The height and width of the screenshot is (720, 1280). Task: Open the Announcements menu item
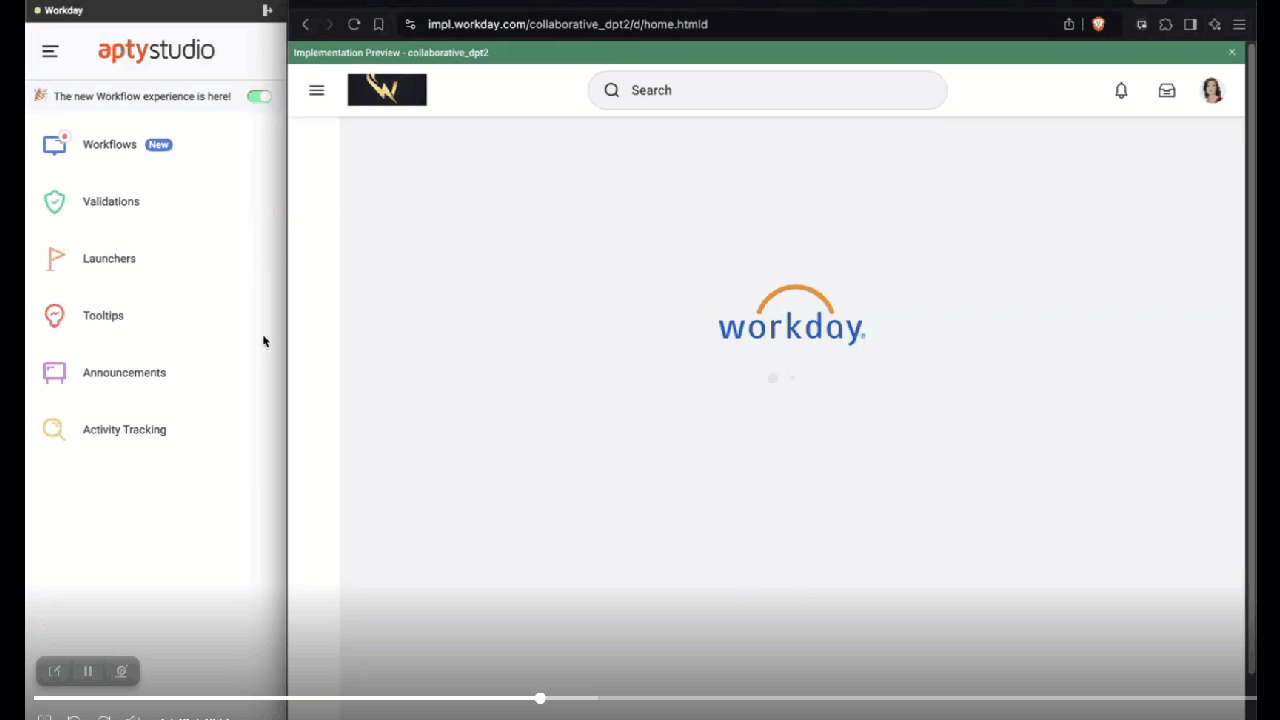[124, 373]
